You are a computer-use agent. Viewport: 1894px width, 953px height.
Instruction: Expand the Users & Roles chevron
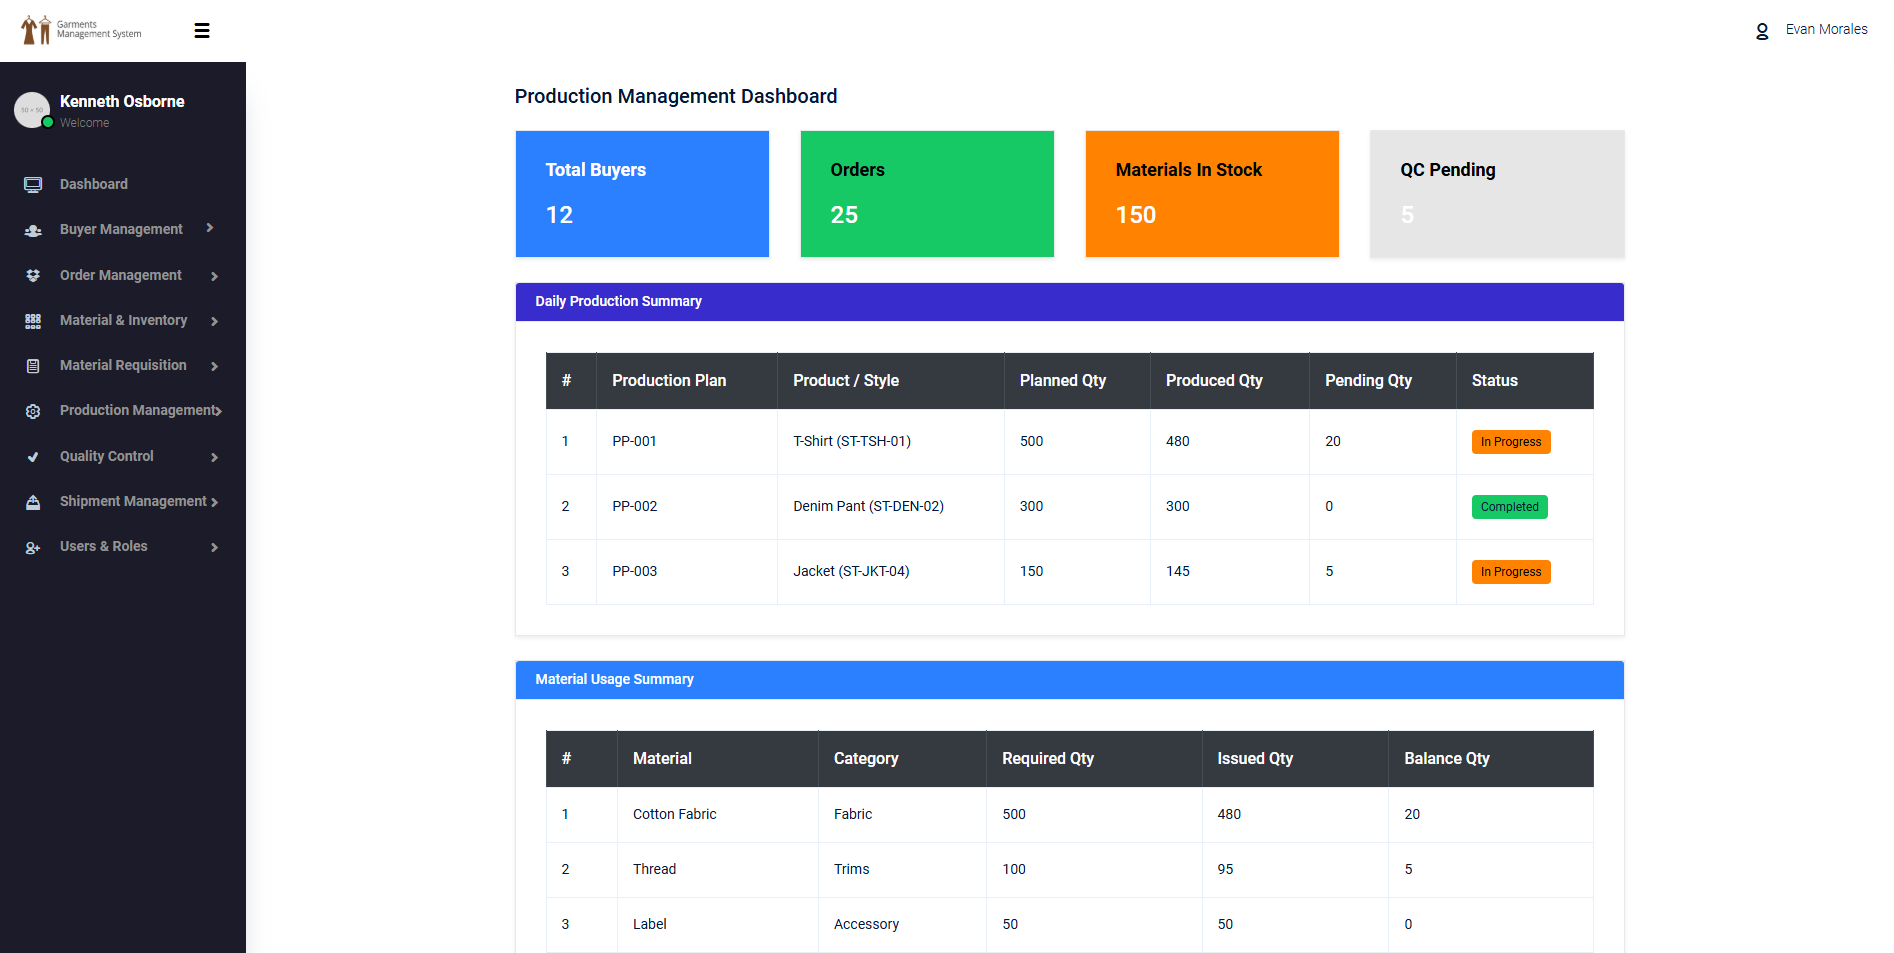pos(214,547)
